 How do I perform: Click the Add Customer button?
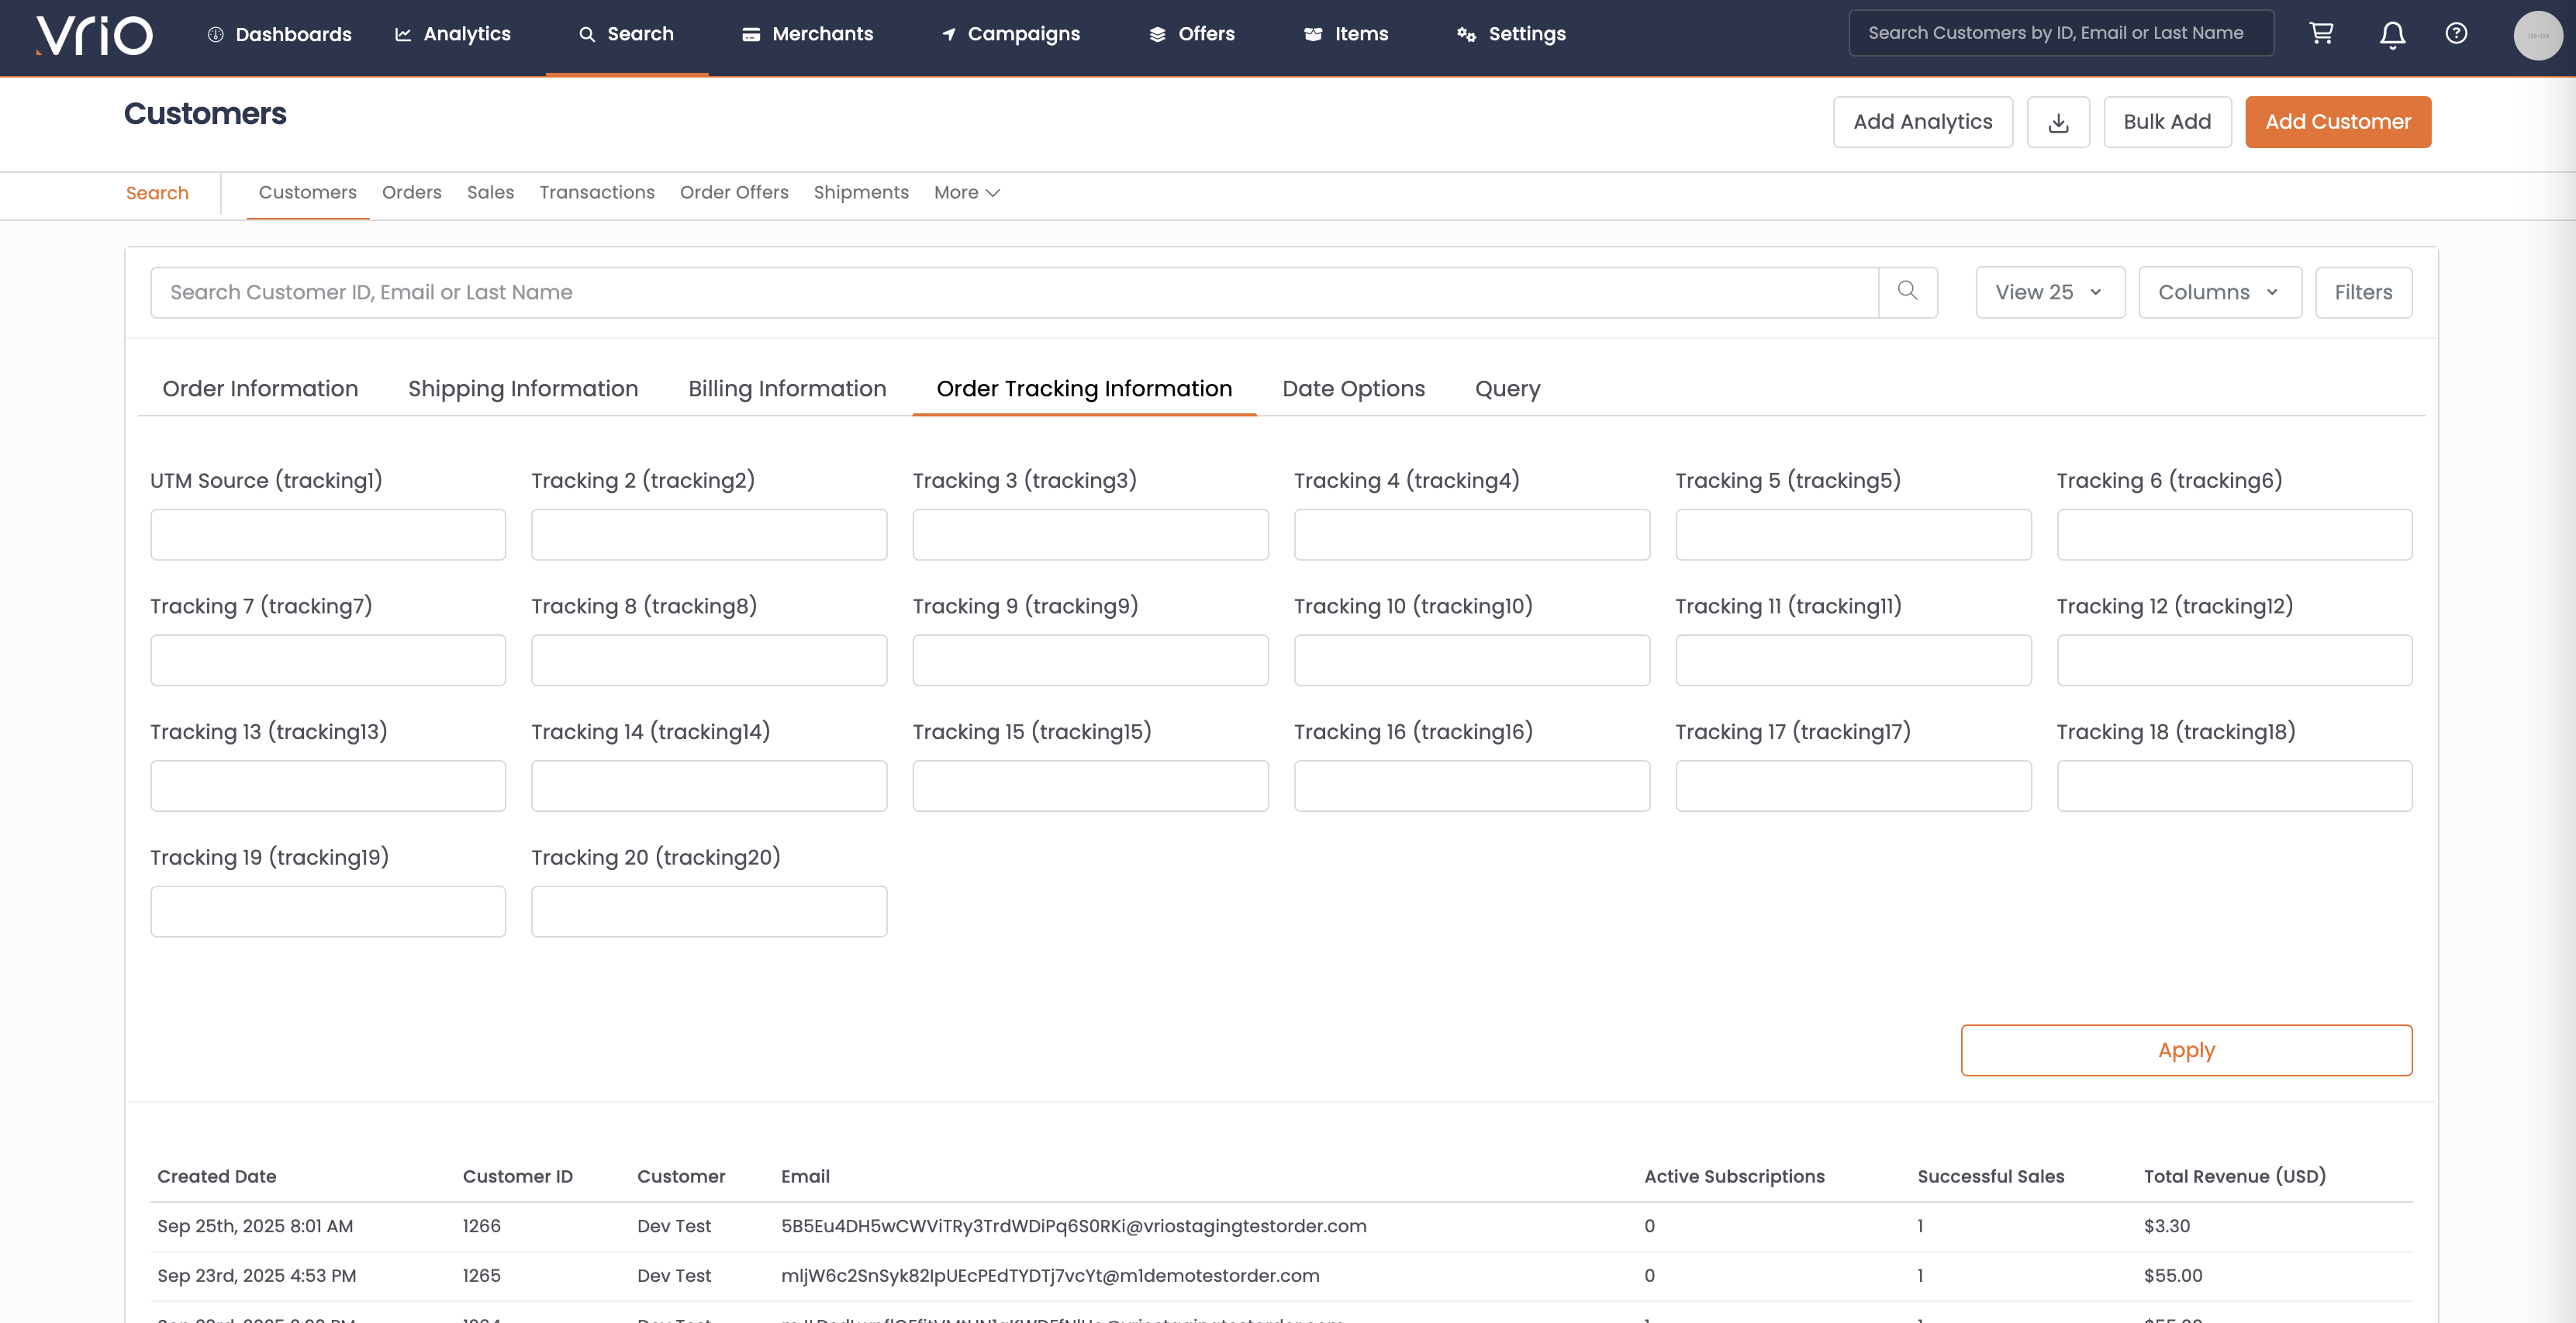[x=2337, y=122]
